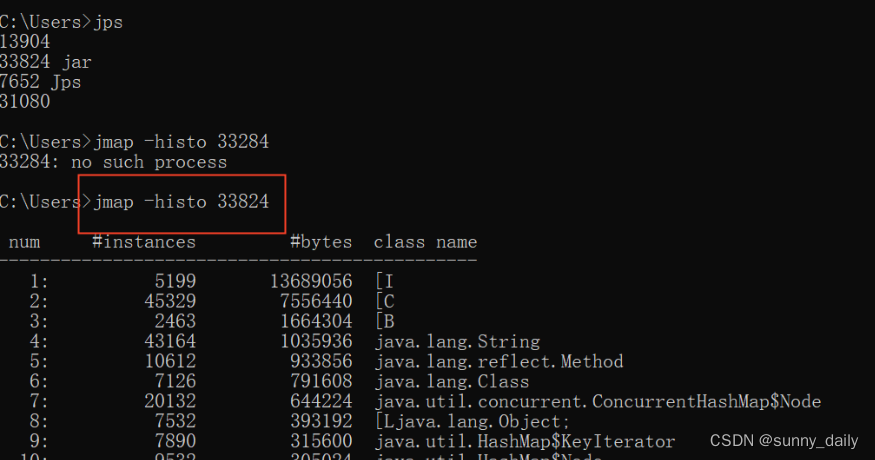Click class name java.util.HashMap$KeyIterator

pos(525,442)
